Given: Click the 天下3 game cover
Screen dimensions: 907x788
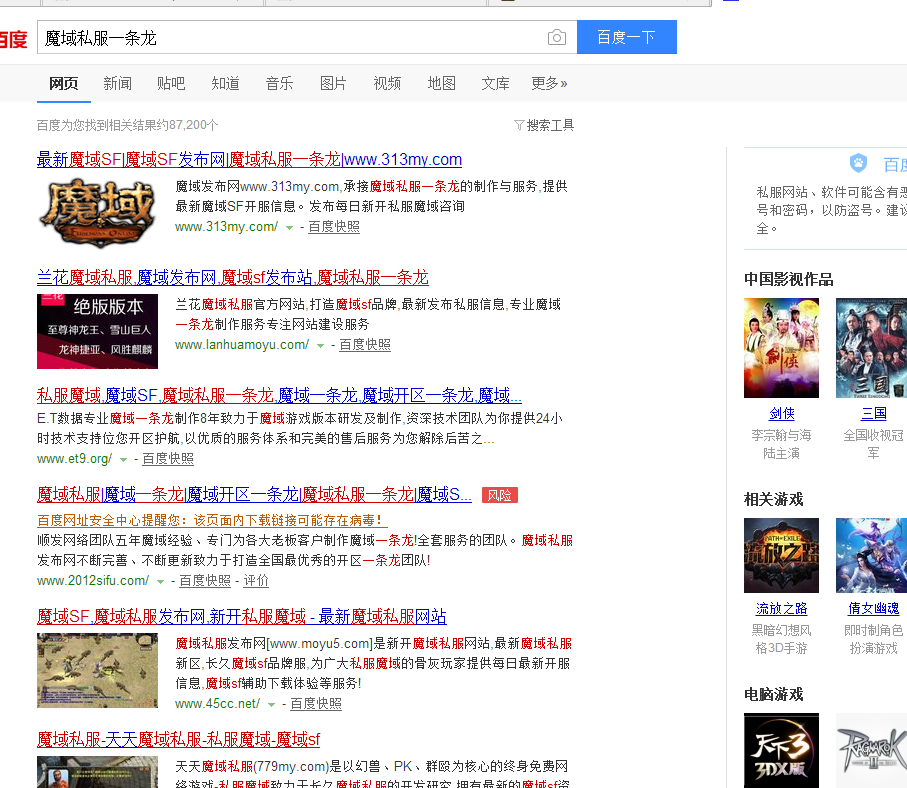Looking at the screenshot, I should coord(781,750).
